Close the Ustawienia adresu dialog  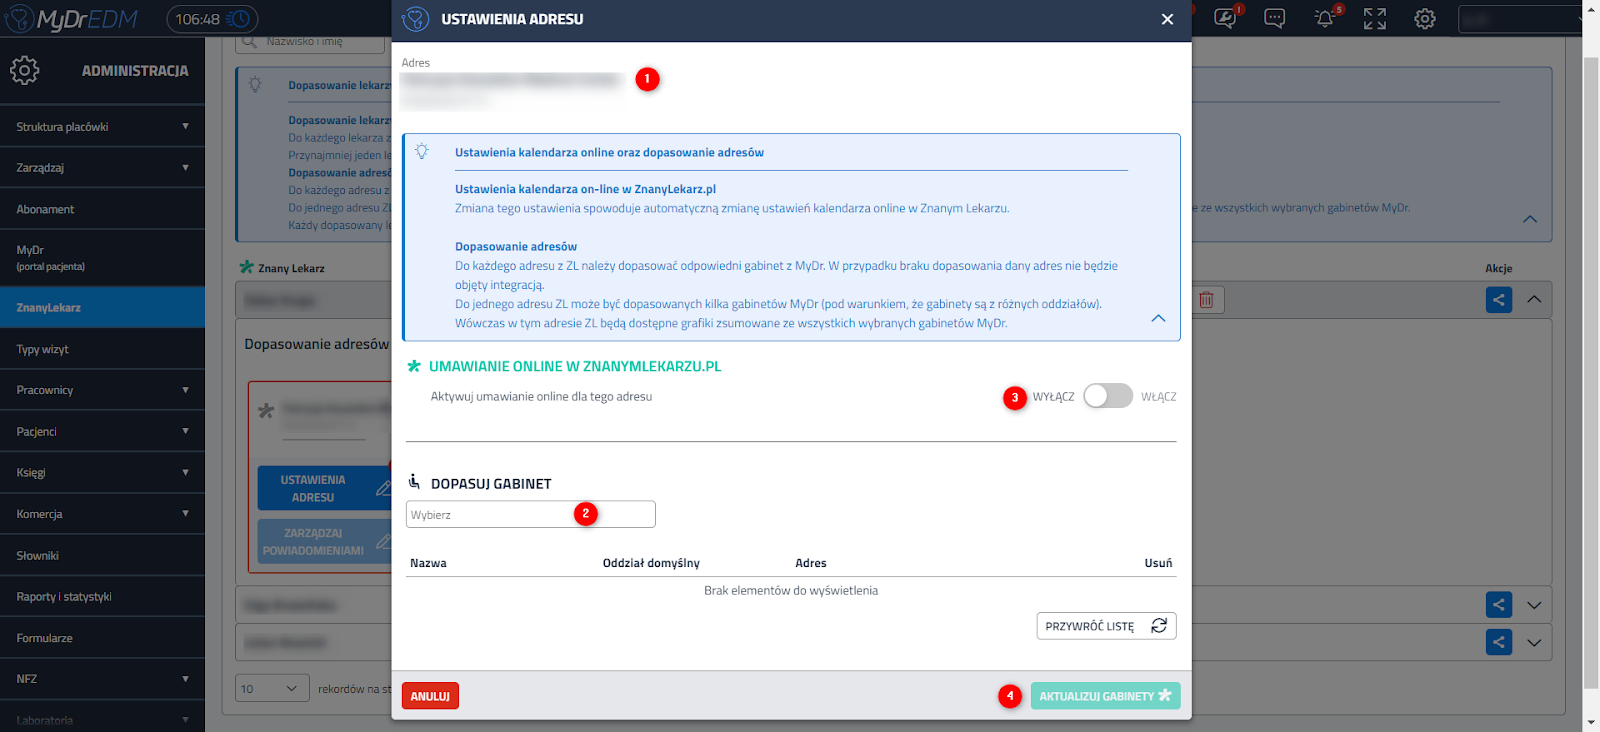pyautogui.click(x=1167, y=19)
